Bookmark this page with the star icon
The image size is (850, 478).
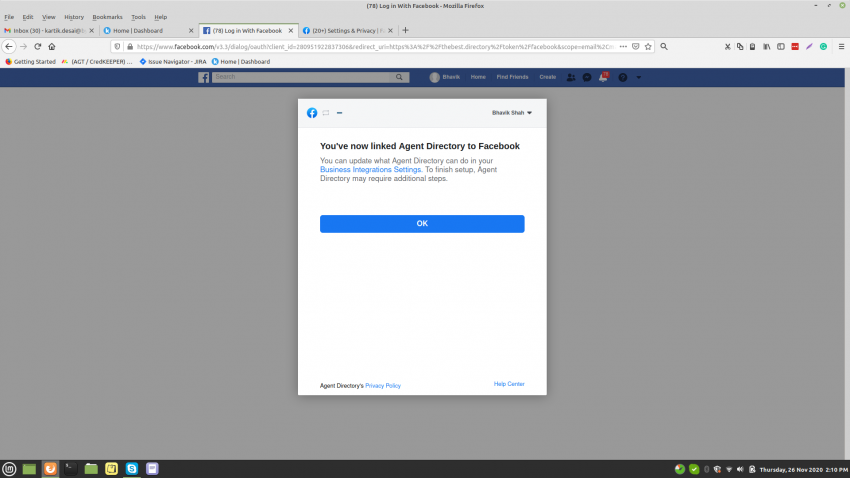[x=648, y=46]
